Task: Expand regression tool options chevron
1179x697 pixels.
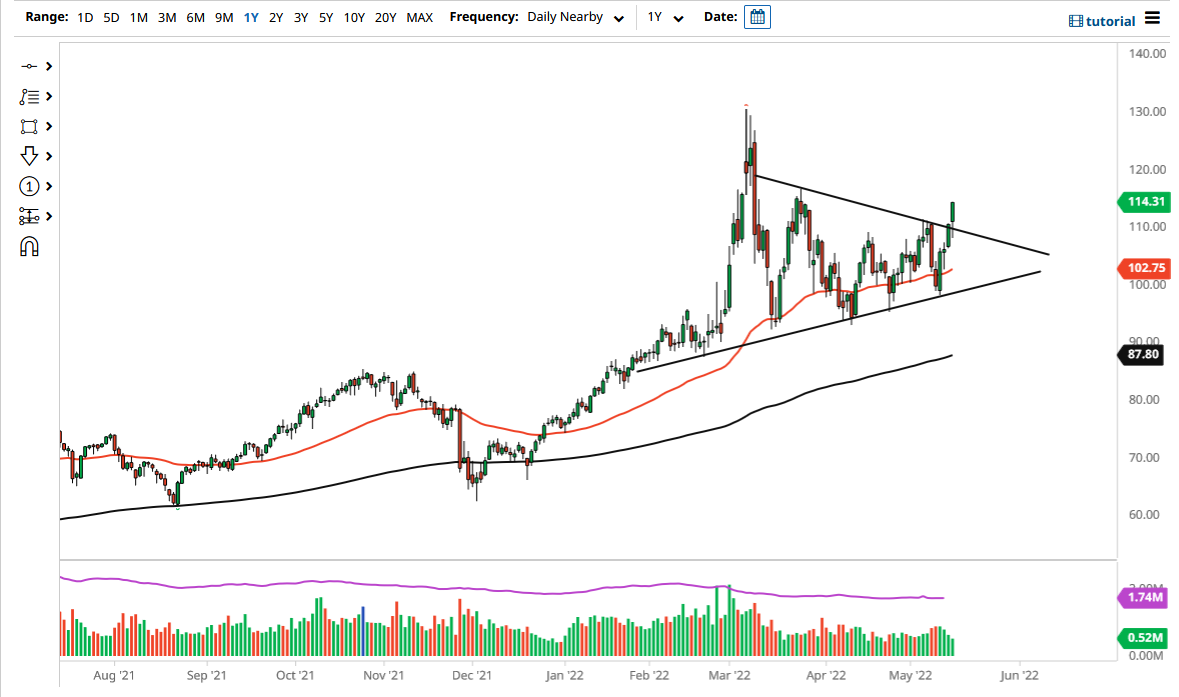Action: (x=49, y=217)
